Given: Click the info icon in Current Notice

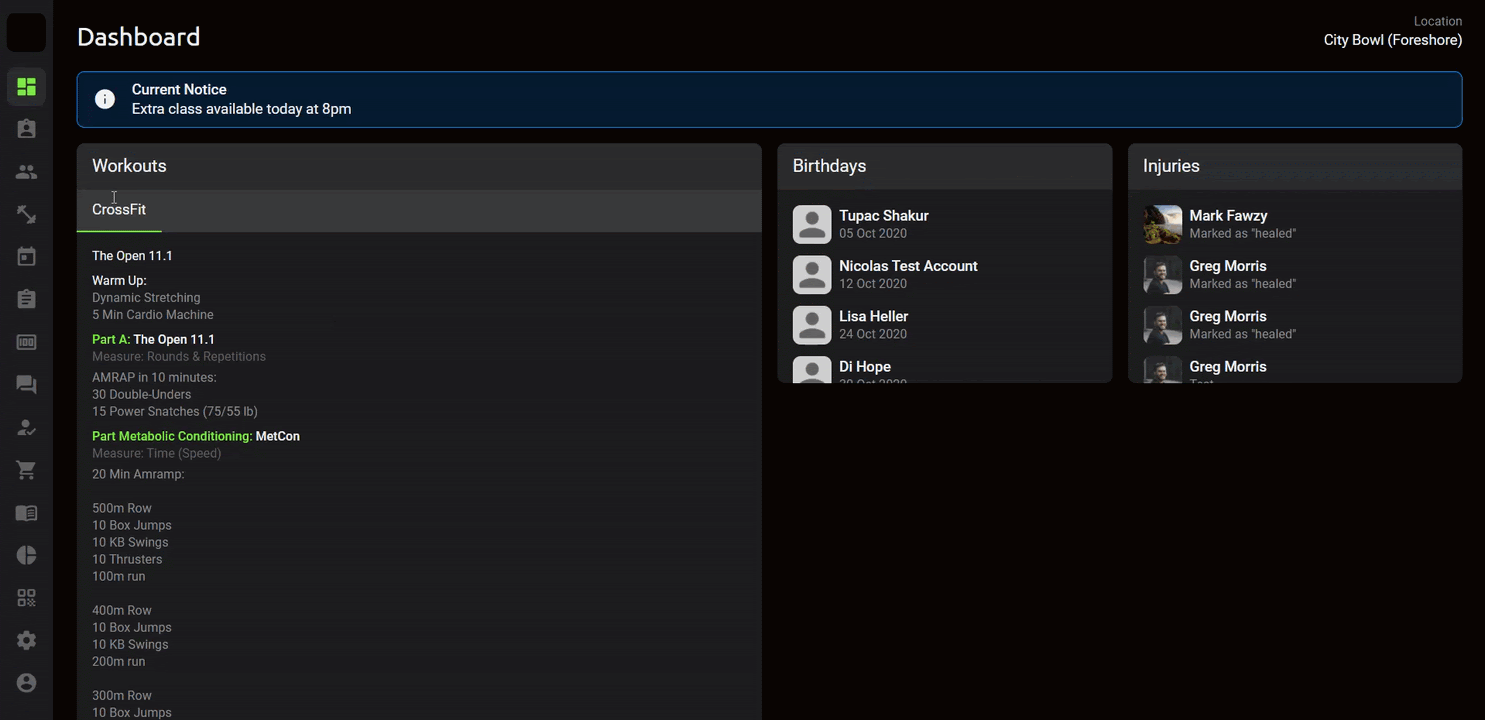Looking at the screenshot, I should [104, 99].
